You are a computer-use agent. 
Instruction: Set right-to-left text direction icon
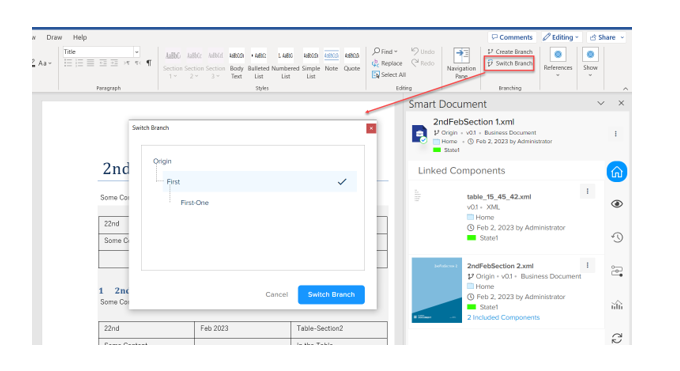point(137,63)
